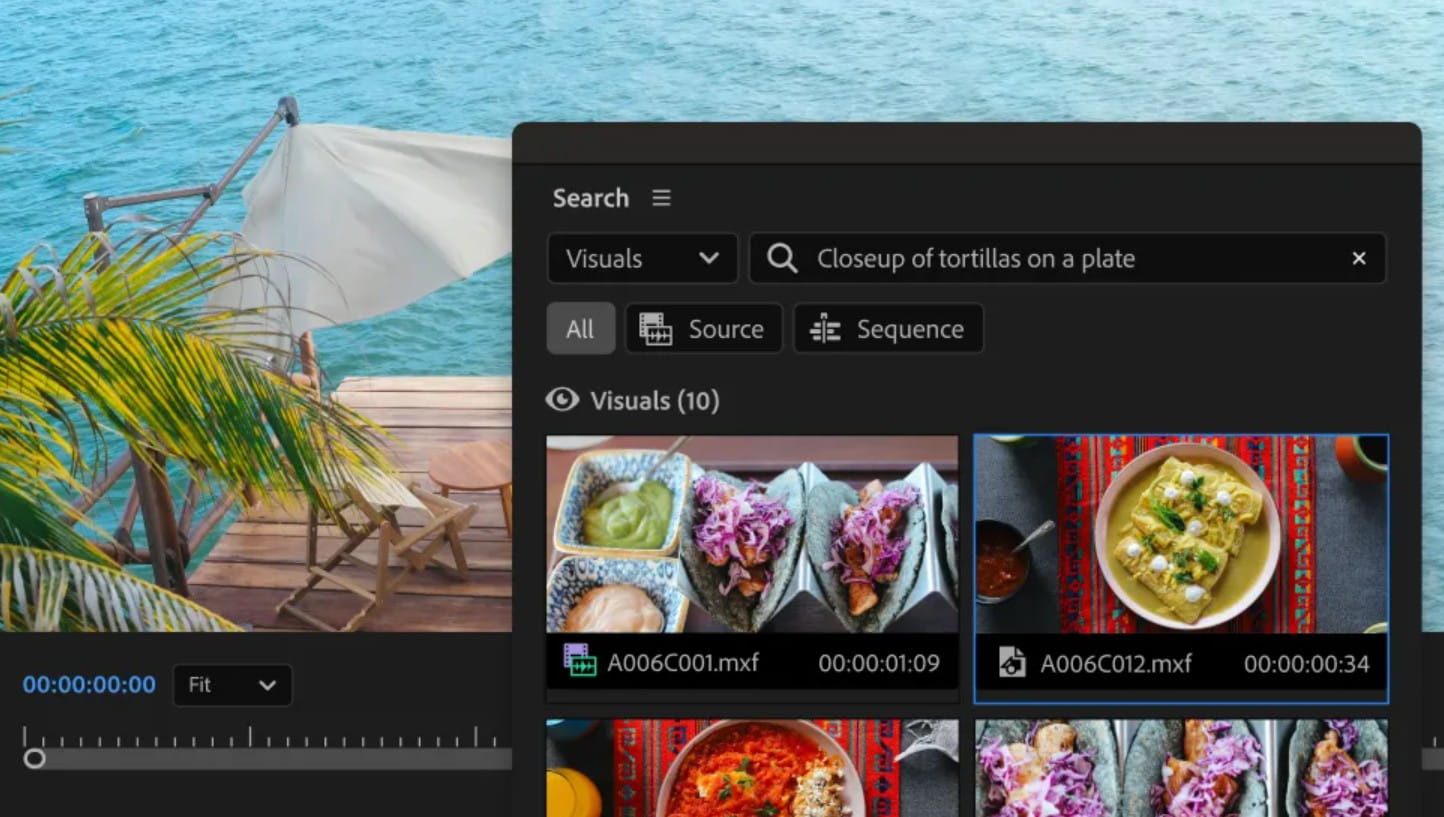The image size is (1444, 817).
Task: Click the chevron arrow in Fit dropdown
Action: tap(267, 685)
